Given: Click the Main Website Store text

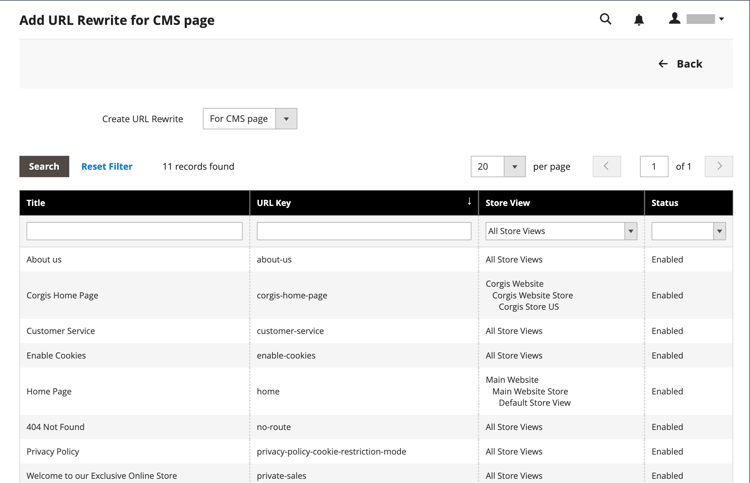Looking at the screenshot, I should click(530, 391).
